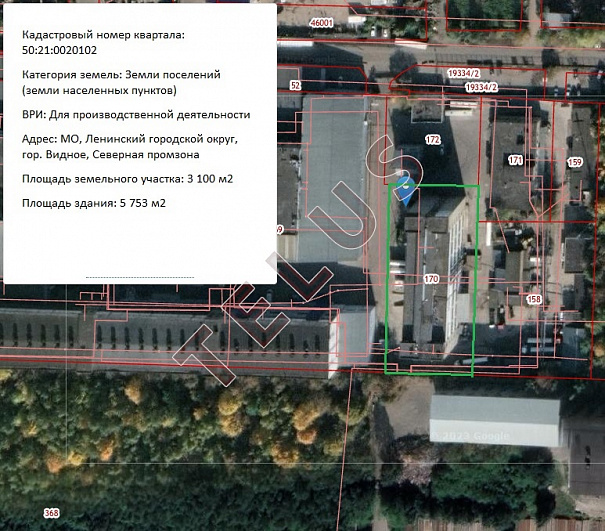605x531 pixels.
Task: Click 'Площадь земельного участка: 3 100 м2'
Action: coord(127,179)
